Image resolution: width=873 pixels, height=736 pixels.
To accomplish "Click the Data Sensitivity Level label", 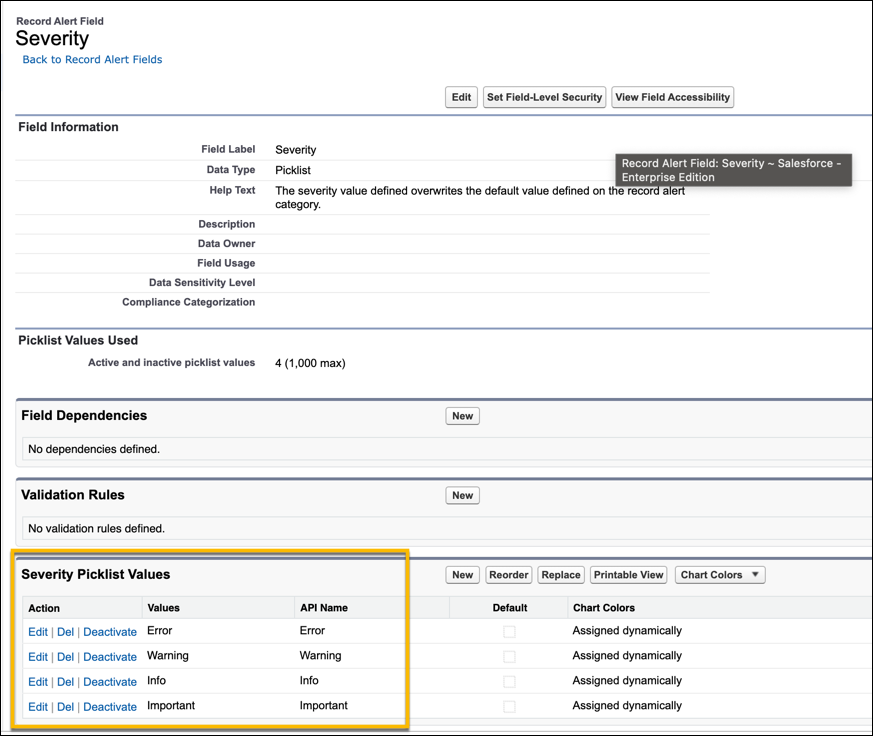I will tap(202, 283).
